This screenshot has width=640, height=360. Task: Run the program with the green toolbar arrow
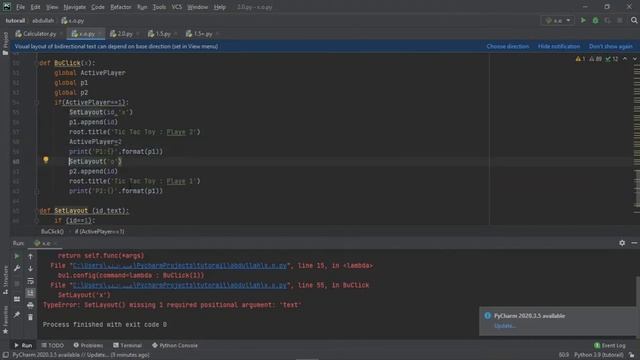coord(583,20)
